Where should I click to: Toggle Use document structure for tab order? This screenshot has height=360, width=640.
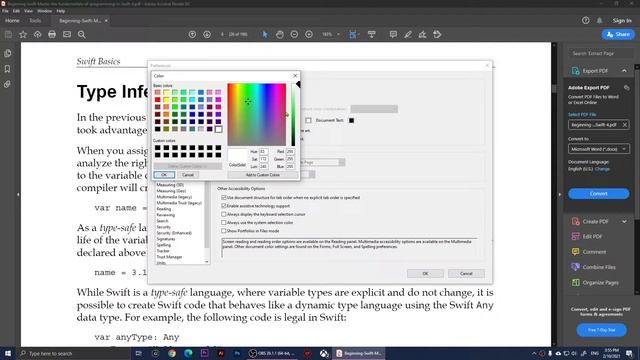(x=224, y=198)
